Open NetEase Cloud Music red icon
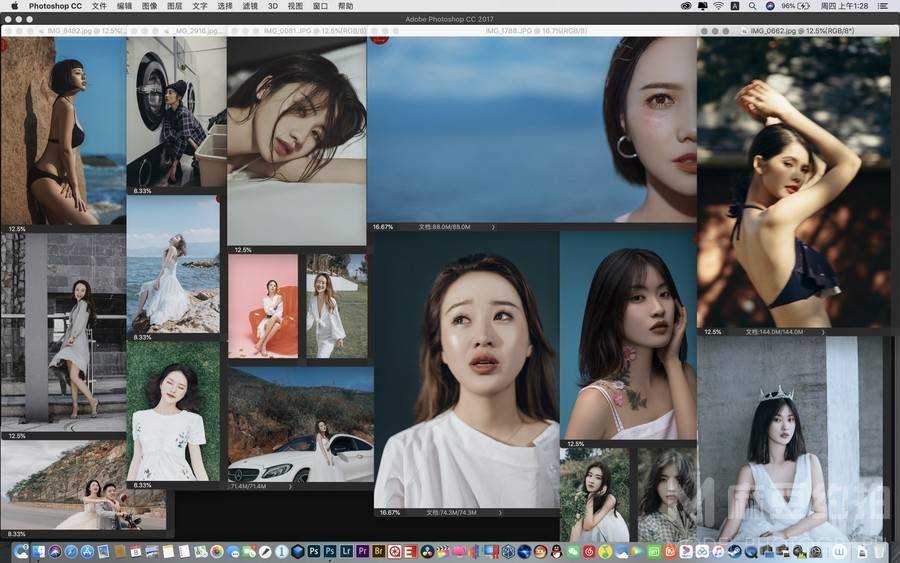This screenshot has height=563, width=900. [589, 552]
